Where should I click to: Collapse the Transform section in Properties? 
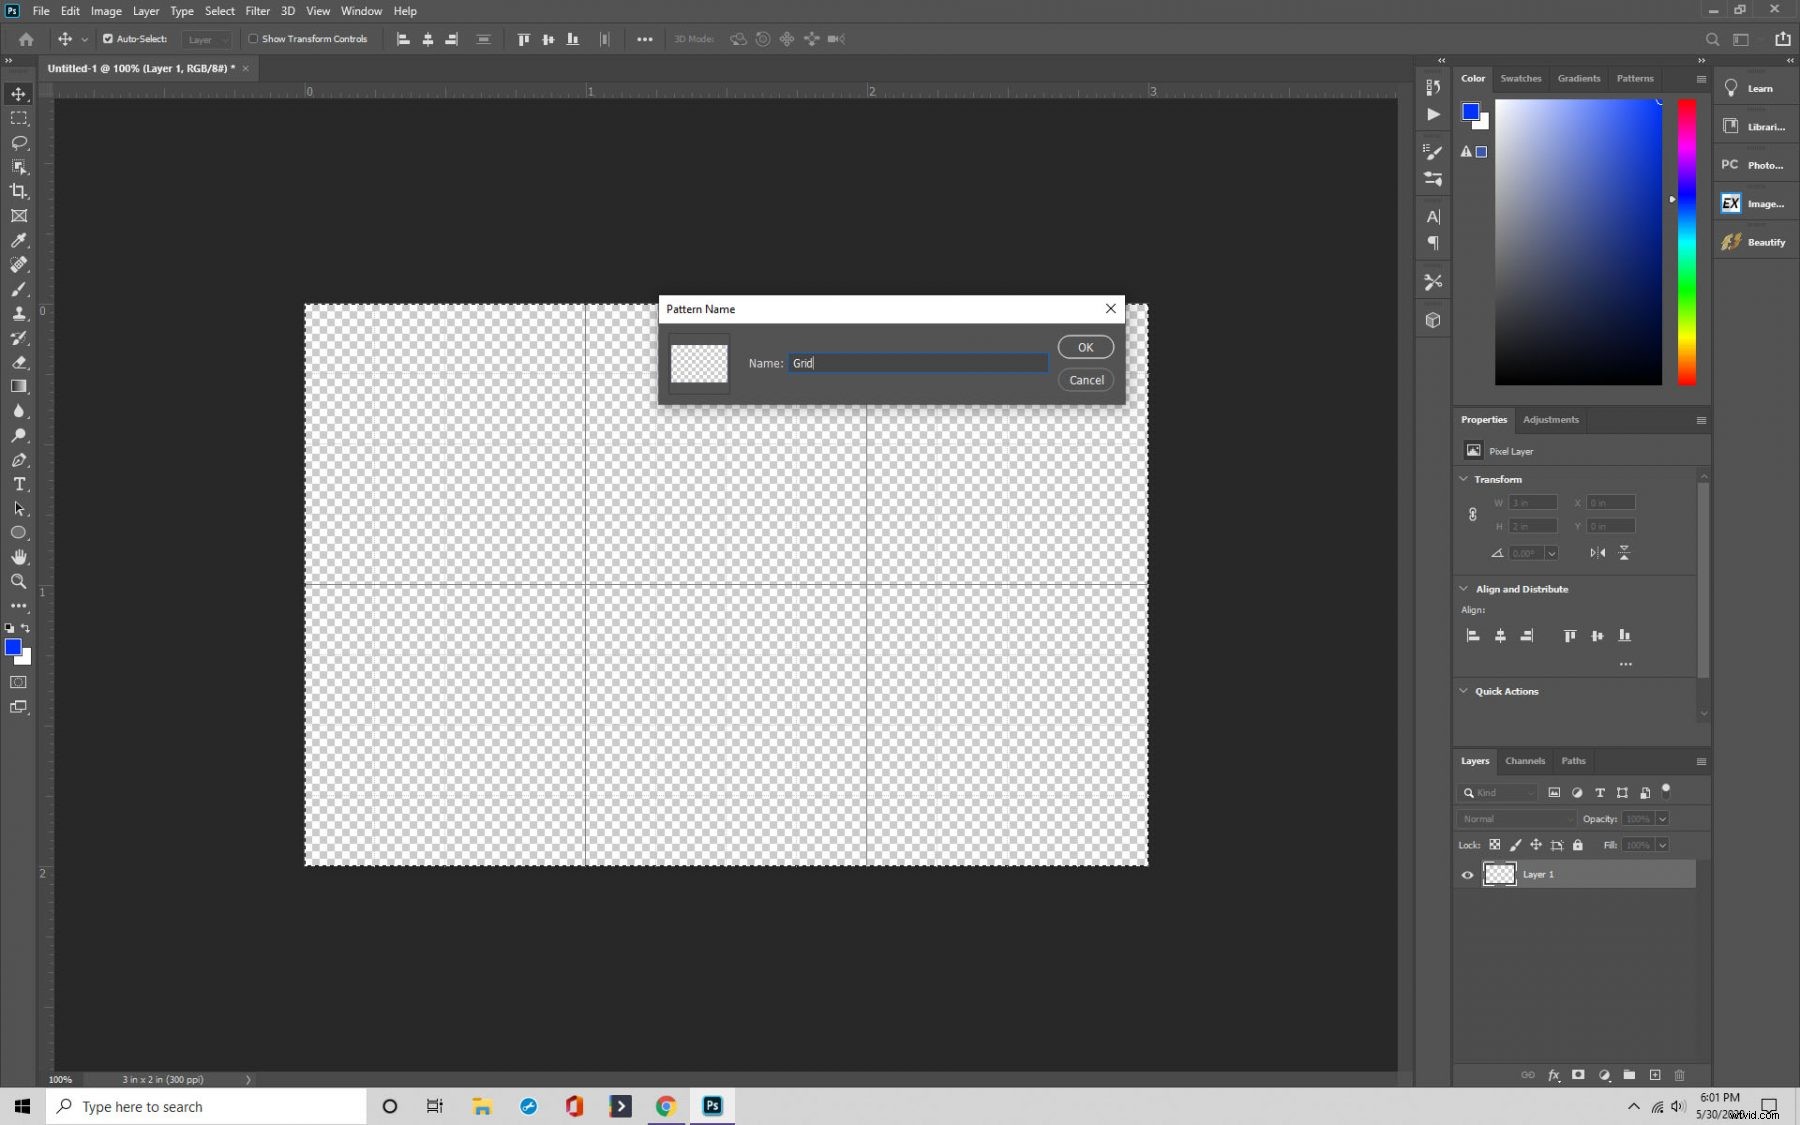(1463, 479)
